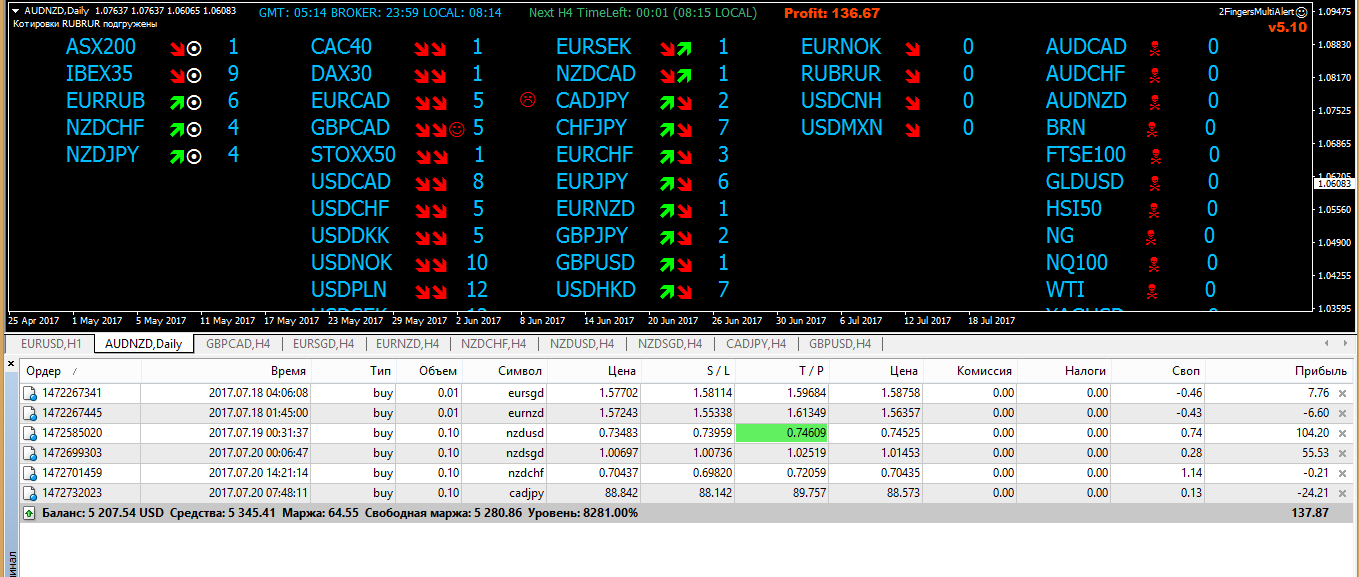The image size is (1359, 577).
Task: Click the skull icon next to BRN
Action: point(1151,129)
